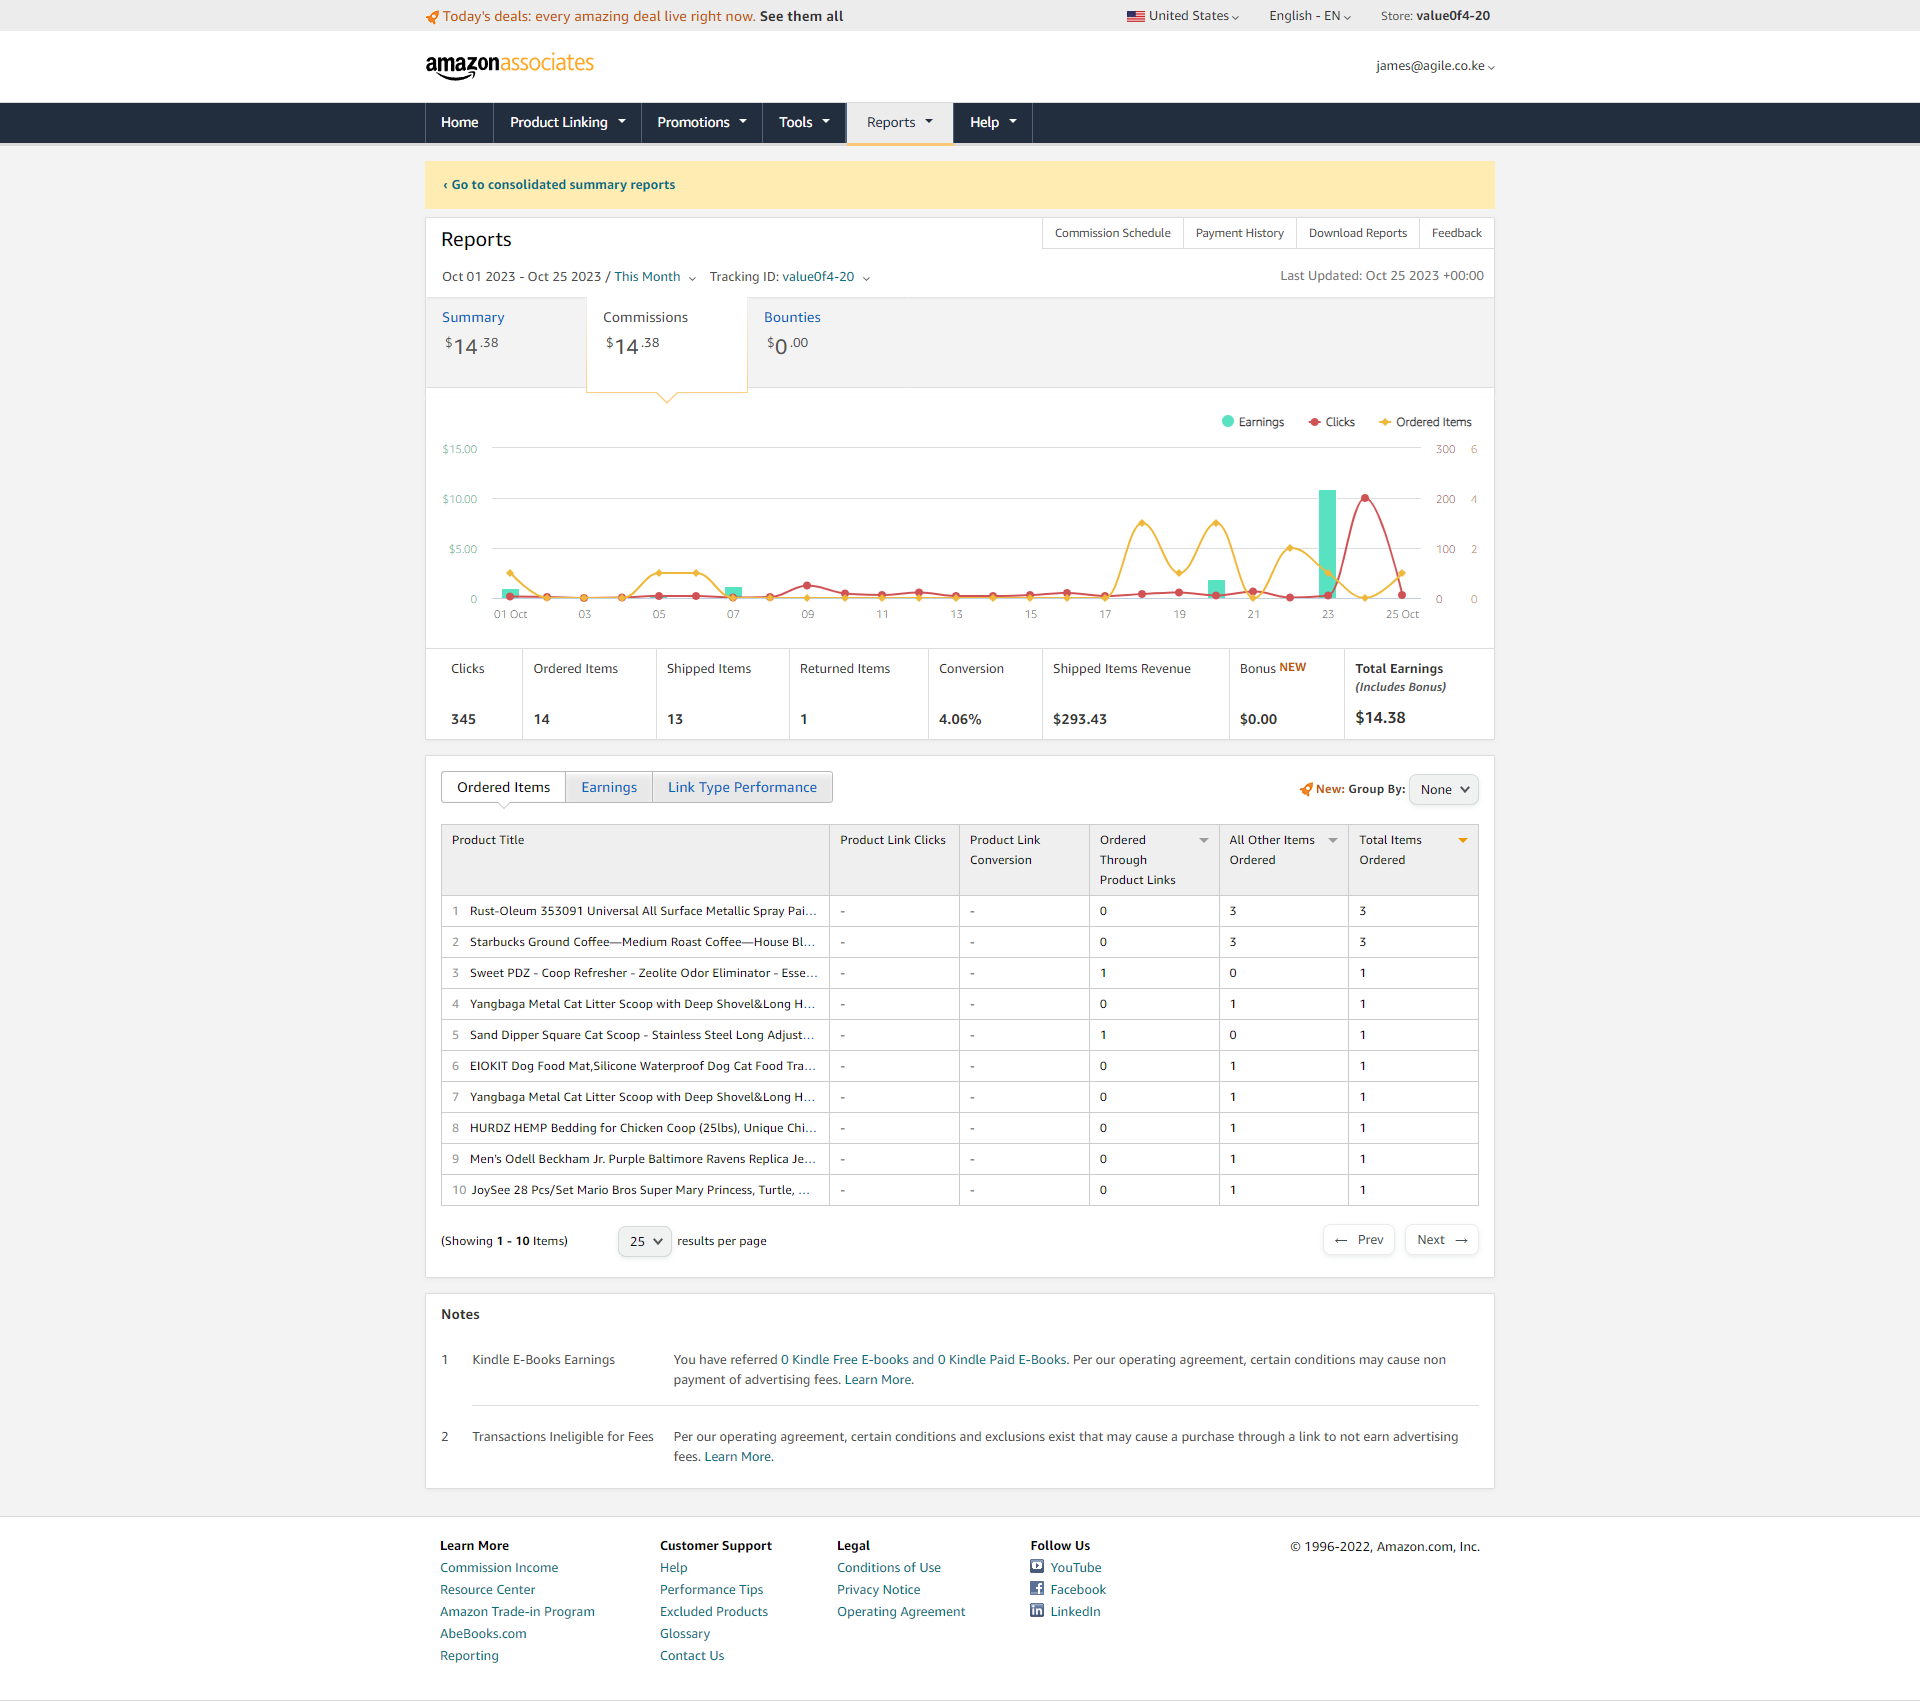The image size is (1920, 1701).
Task: Click the sort arrow in Ordered Through Product Links column
Action: [x=1204, y=840]
